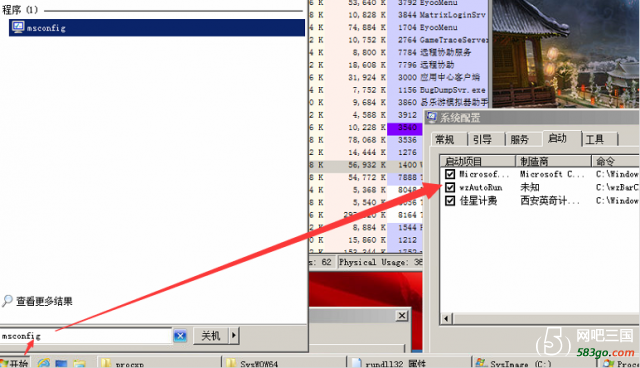Select the 7784 远程协助服务 process row
This screenshot has height=368, width=640.
(398, 52)
